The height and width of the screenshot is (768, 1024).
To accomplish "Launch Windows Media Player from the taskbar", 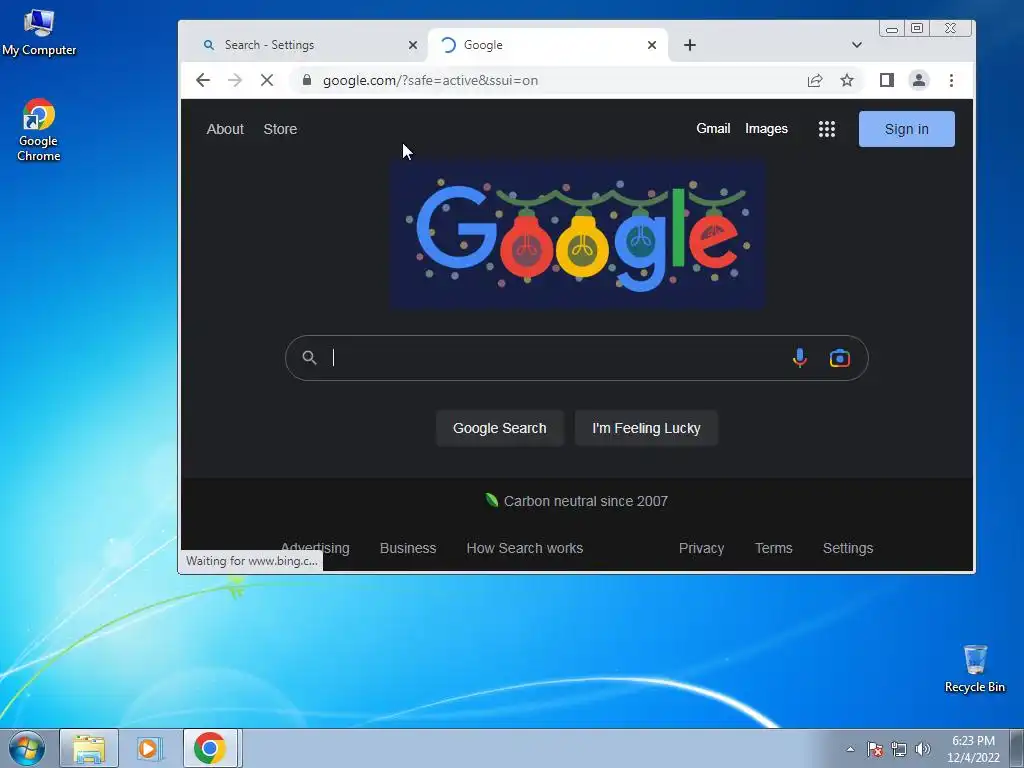I will coord(148,748).
